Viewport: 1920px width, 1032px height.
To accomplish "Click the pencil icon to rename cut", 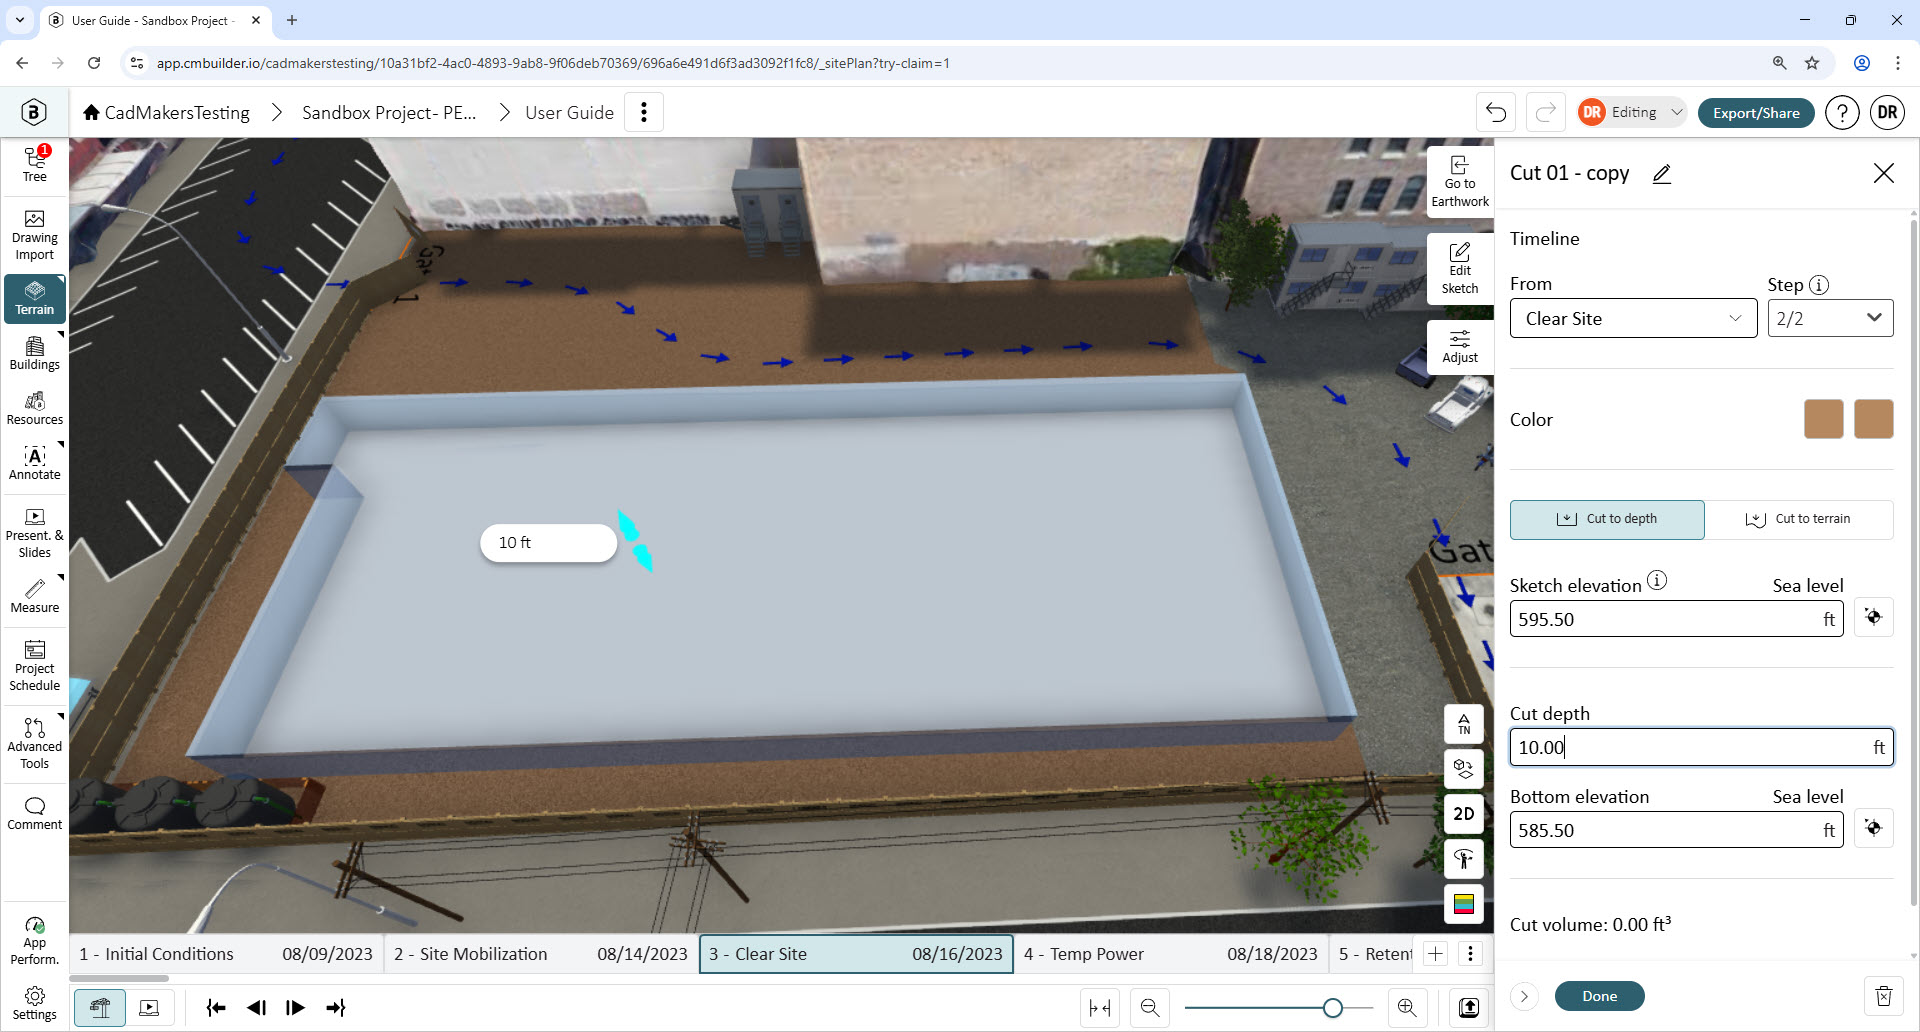I will pyautogui.click(x=1662, y=174).
